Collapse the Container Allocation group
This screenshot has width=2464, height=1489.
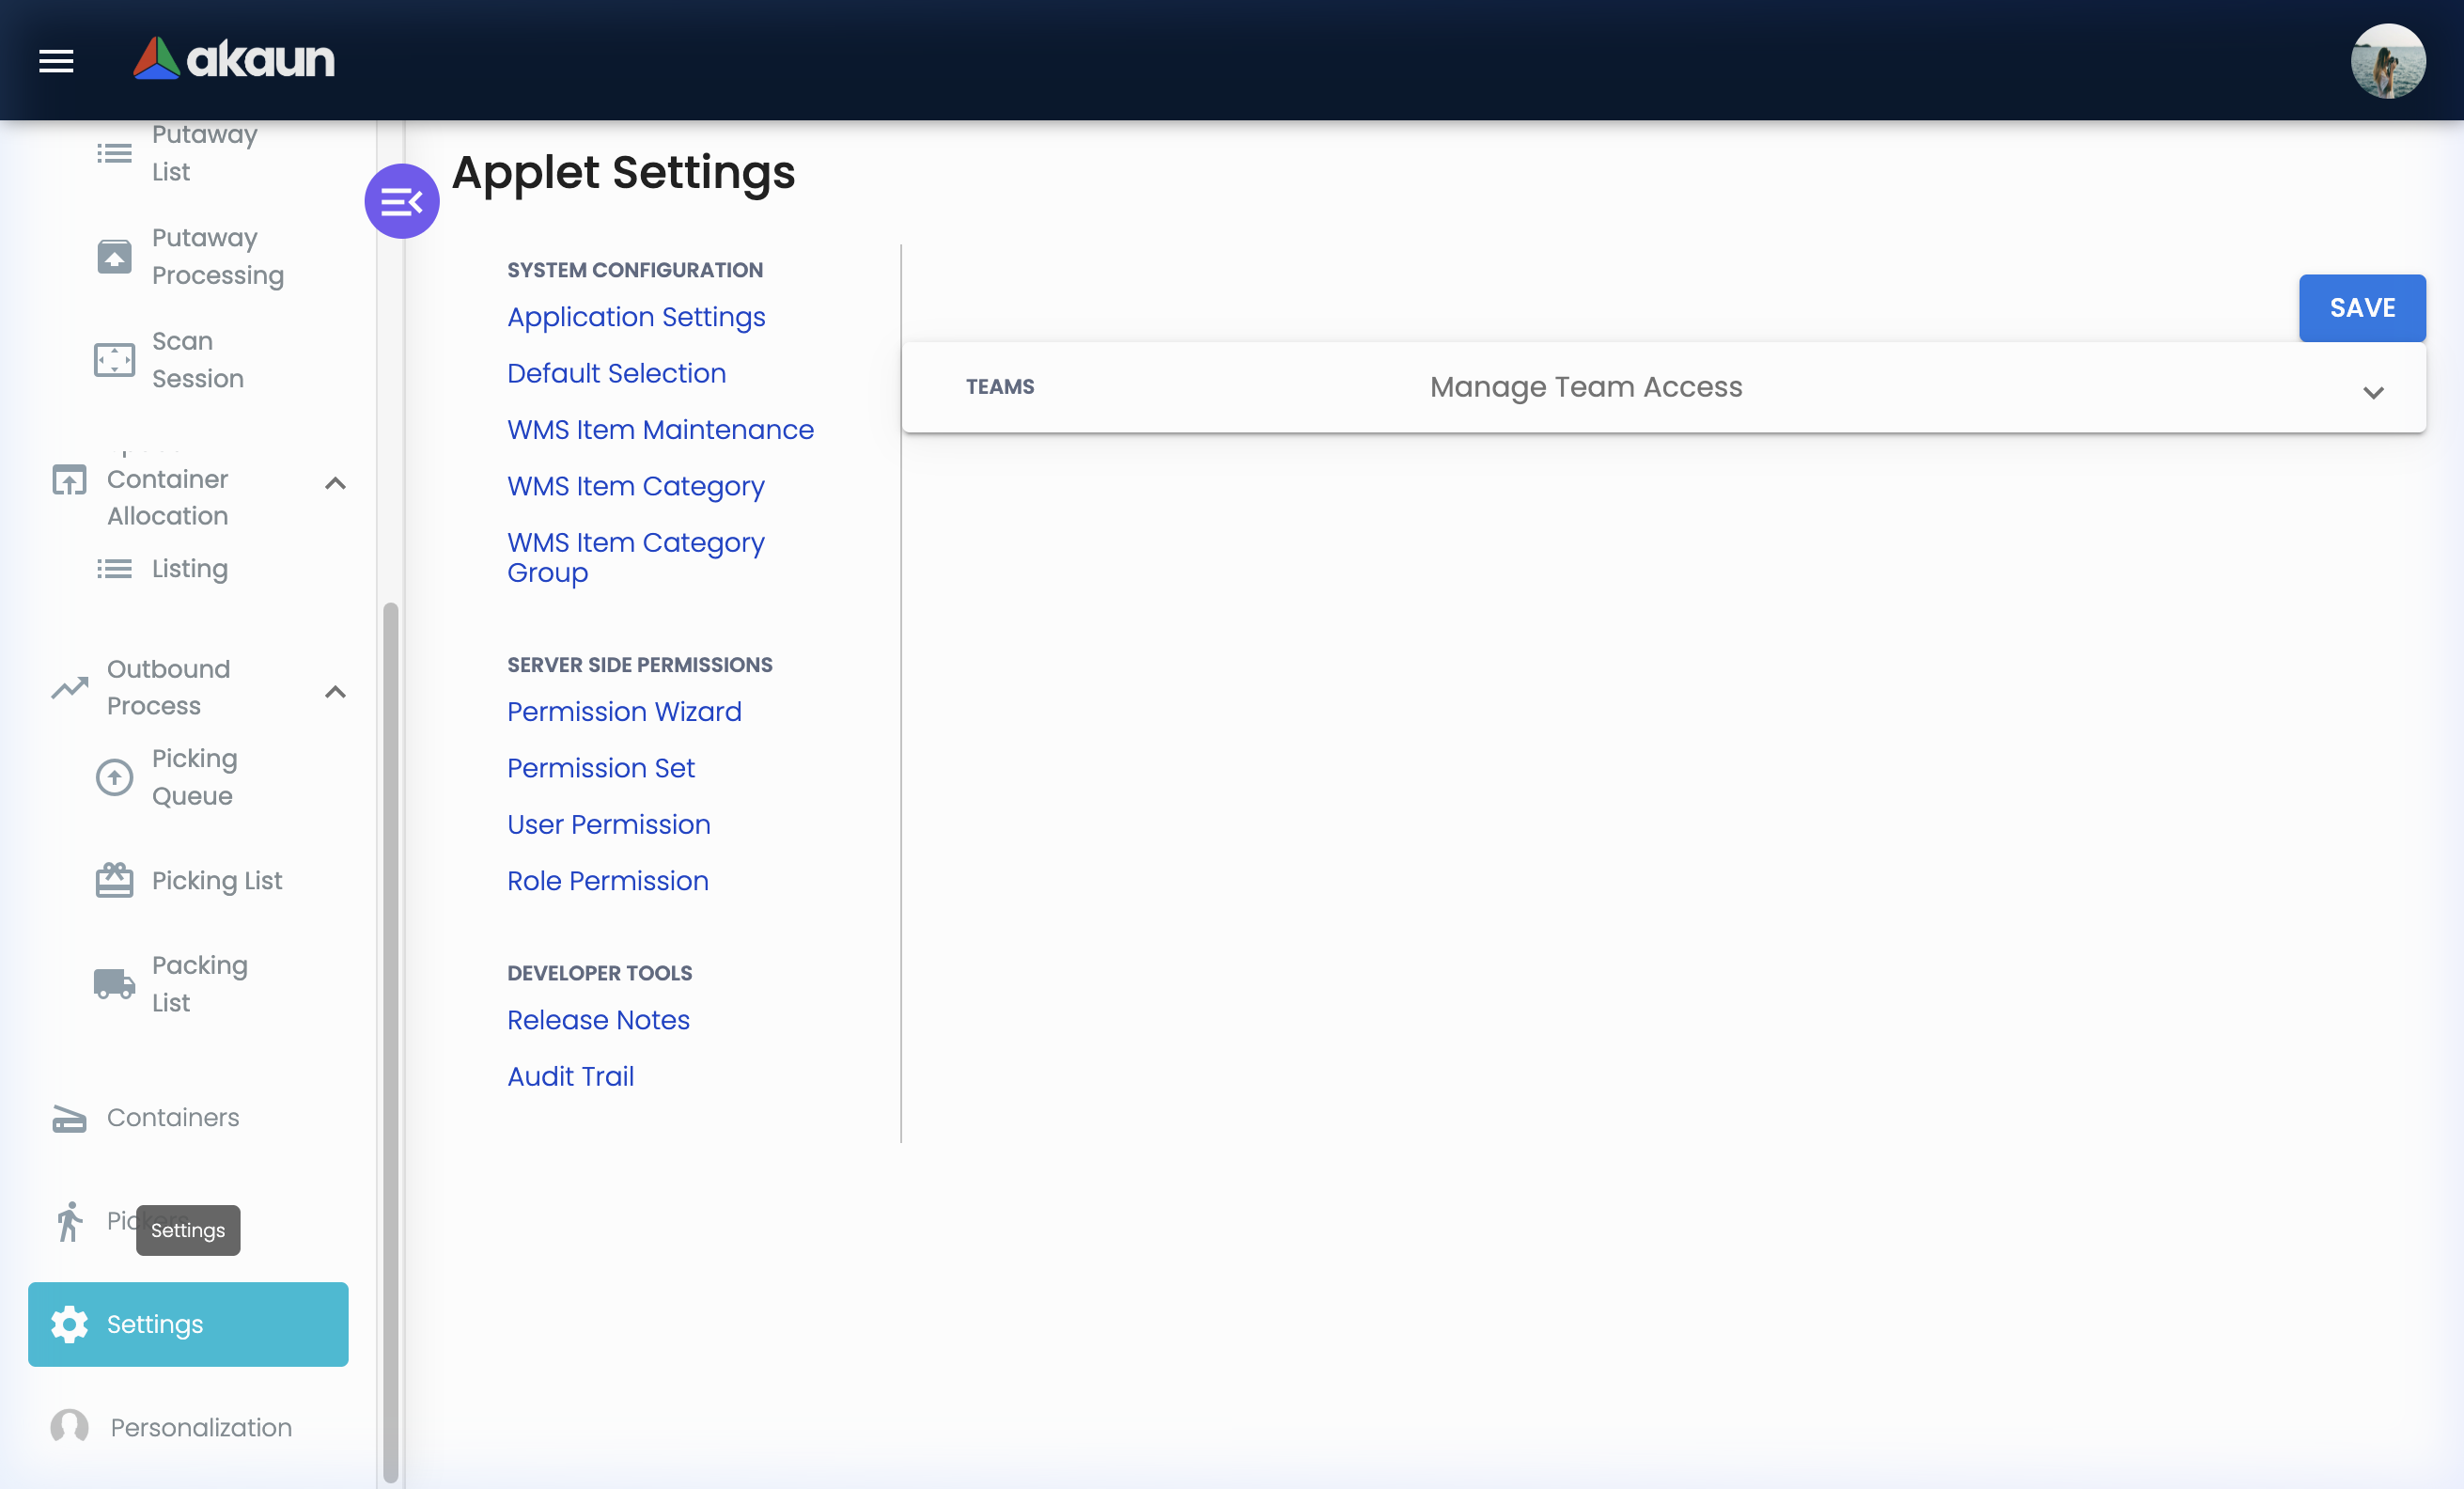coord(335,483)
